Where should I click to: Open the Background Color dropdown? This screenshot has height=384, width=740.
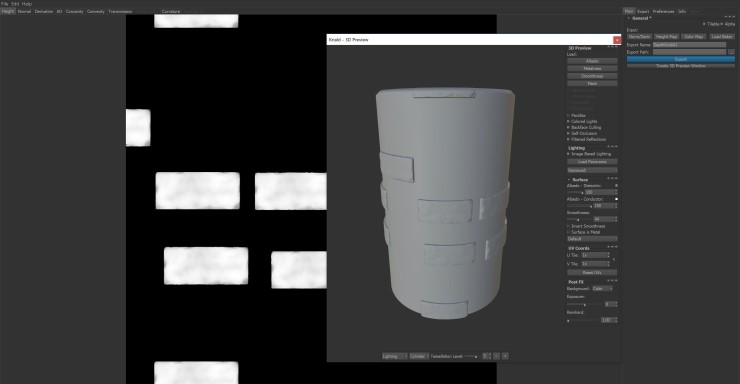603,289
